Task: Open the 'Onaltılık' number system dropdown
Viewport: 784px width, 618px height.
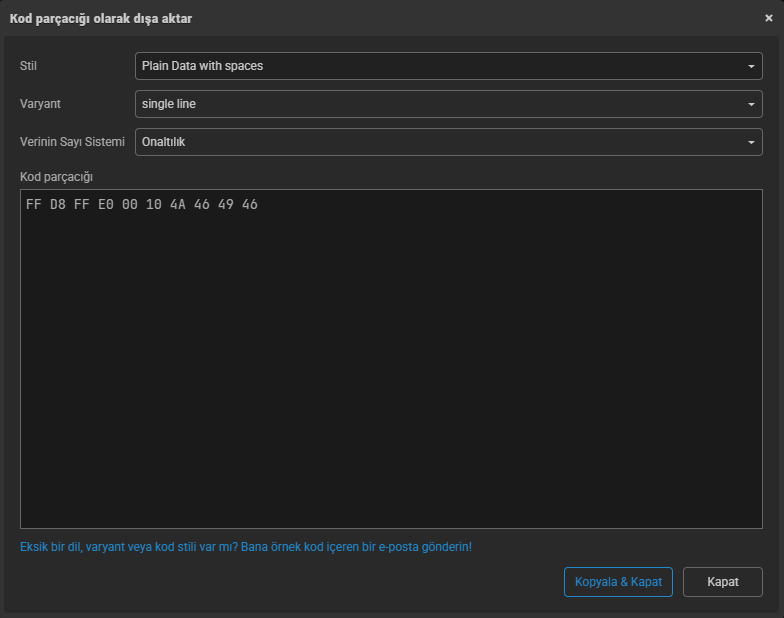Action: [440, 142]
